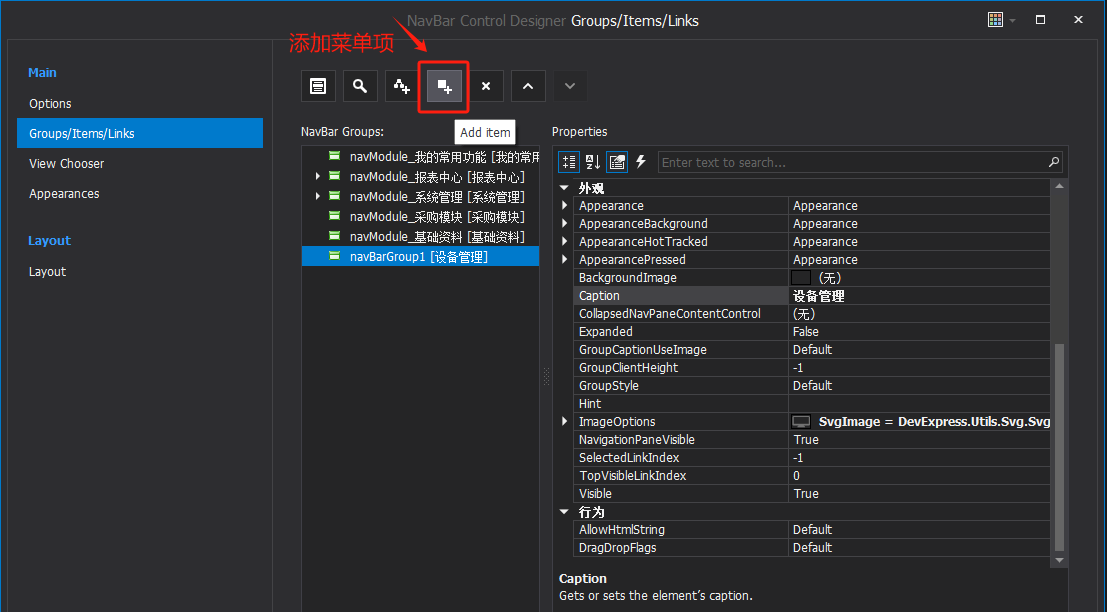Click green icon of navModule_基础资料
The image size is (1107, 612).
tap(335, 236)
